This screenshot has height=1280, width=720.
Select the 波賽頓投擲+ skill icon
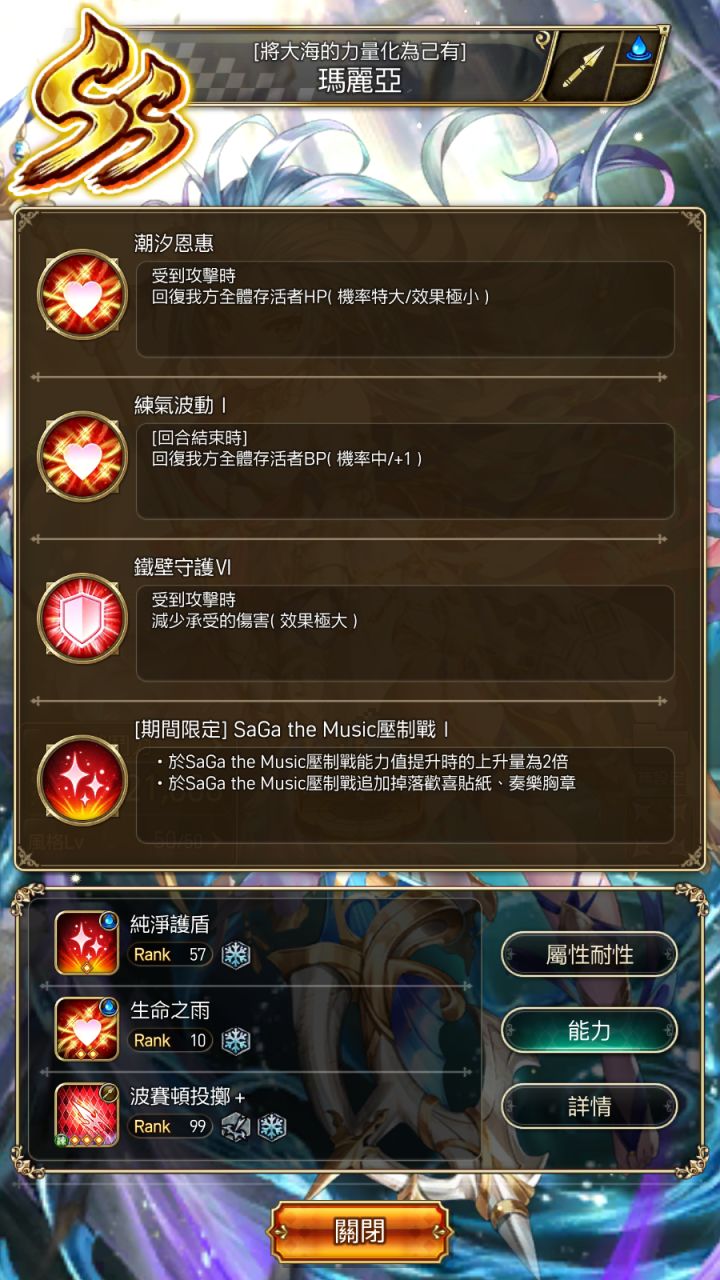pyautogui.click(x=87, y=1115)
